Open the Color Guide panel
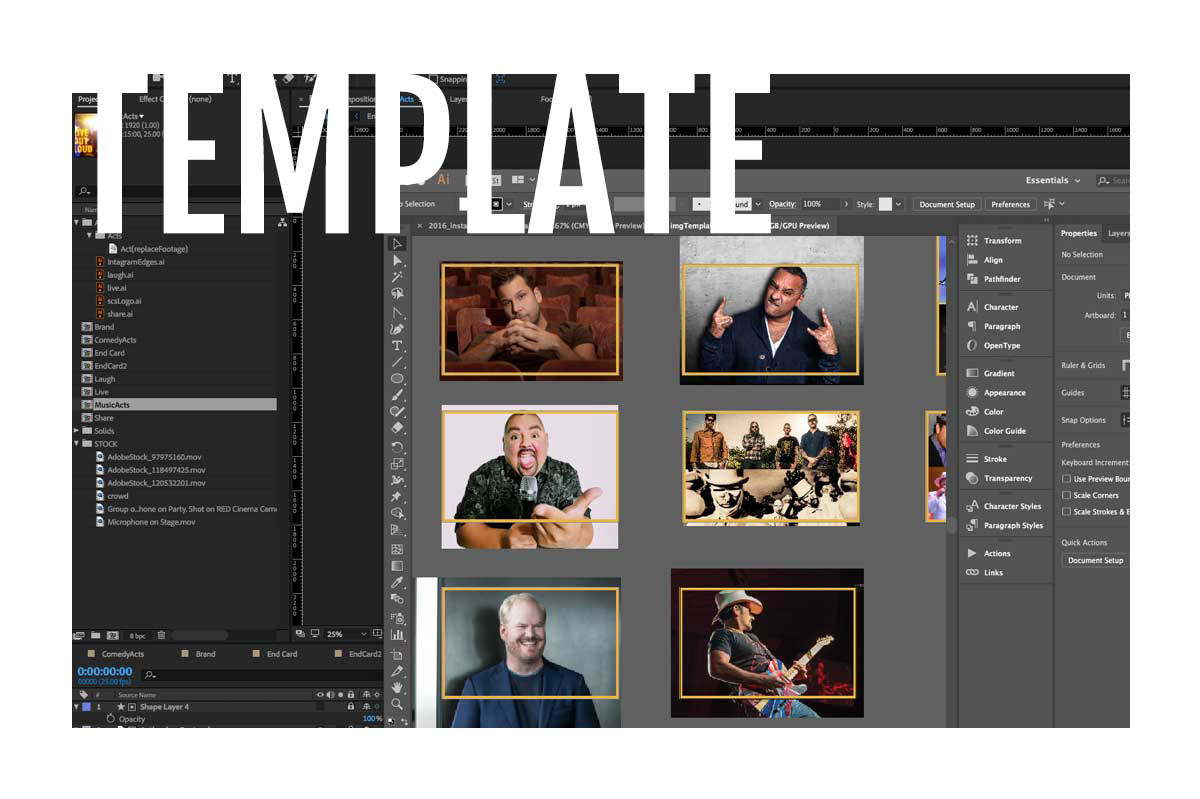 click(995, 431)
